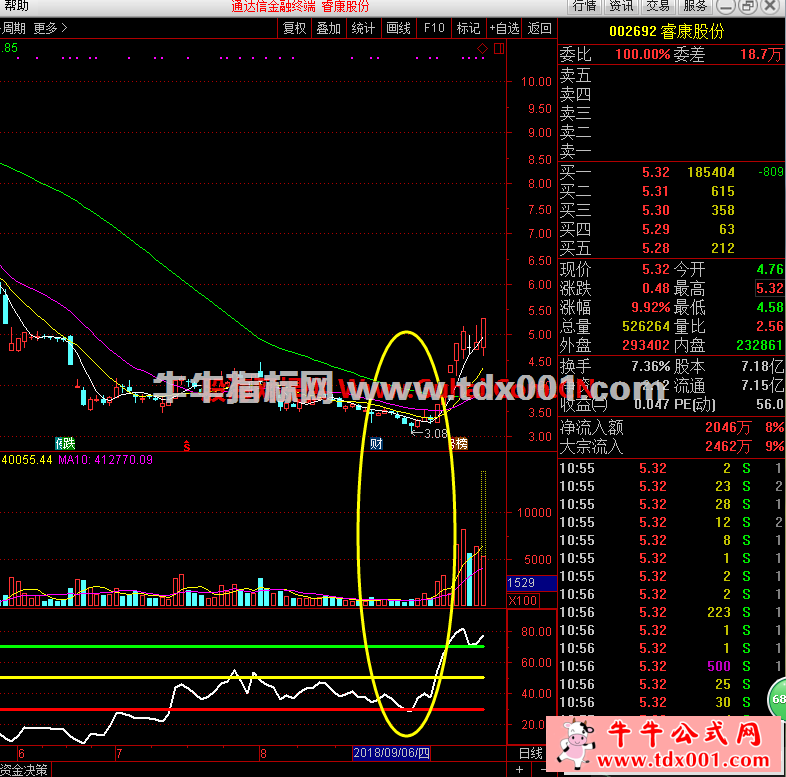Click the 委差 18.7万 value
This screenshot has height=777, width=786.
point(761,54)
